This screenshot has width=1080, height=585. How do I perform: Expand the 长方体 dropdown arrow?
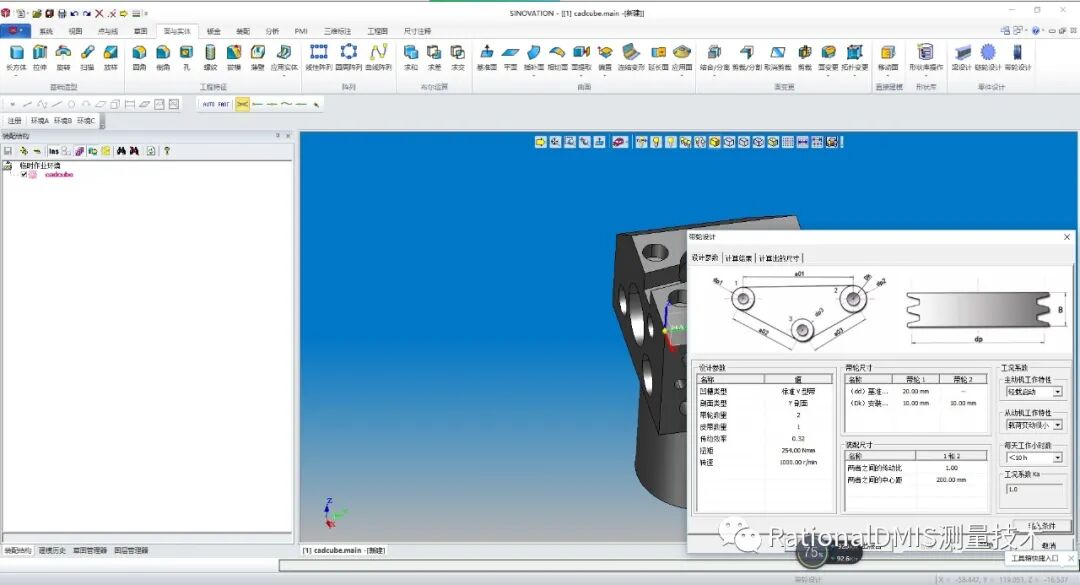coord(16,75)
